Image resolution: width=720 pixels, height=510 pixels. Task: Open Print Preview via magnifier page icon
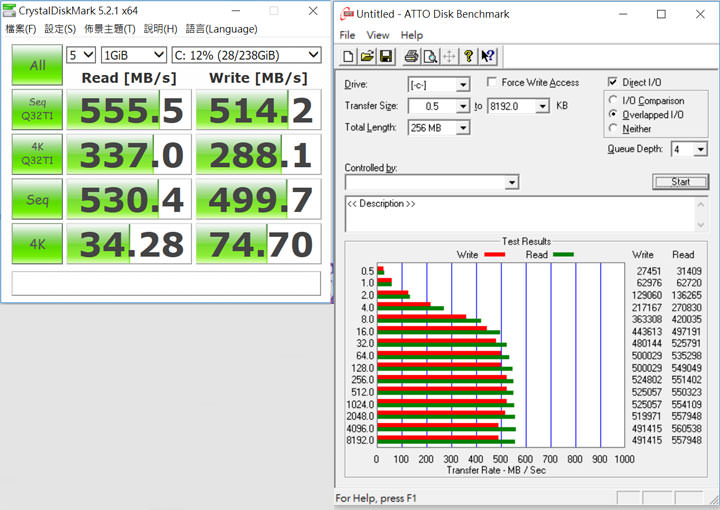click(429, 56)
